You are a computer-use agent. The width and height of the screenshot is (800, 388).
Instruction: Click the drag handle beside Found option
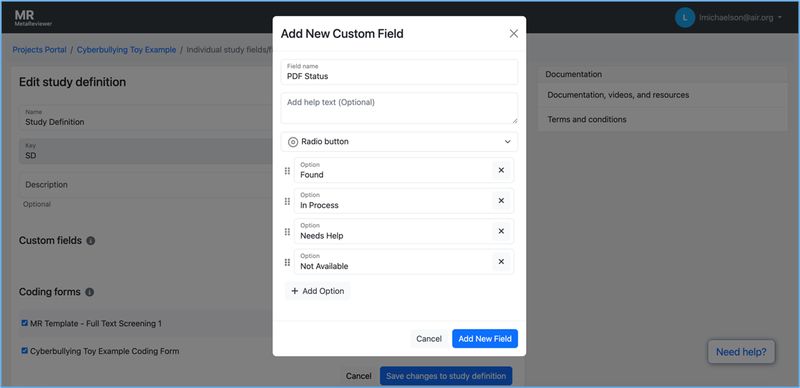tap(287, 171)
